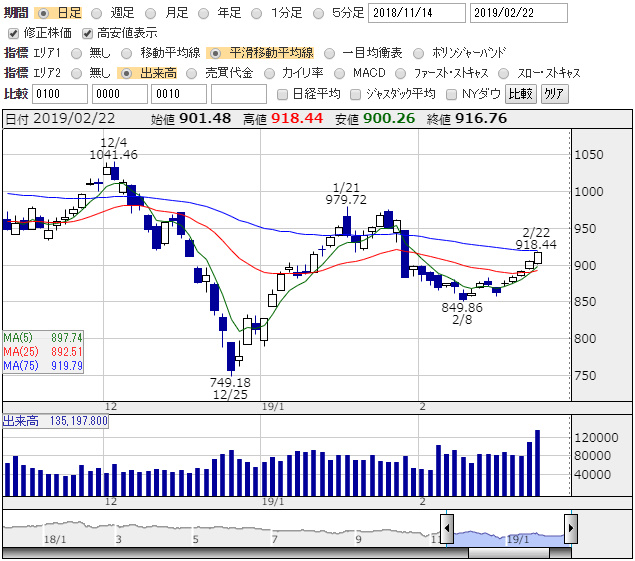The height and width of the screenshot is (561, 635).
Task: Toggle the 修正株価 checkbox
Action: (x=13, y=33)
